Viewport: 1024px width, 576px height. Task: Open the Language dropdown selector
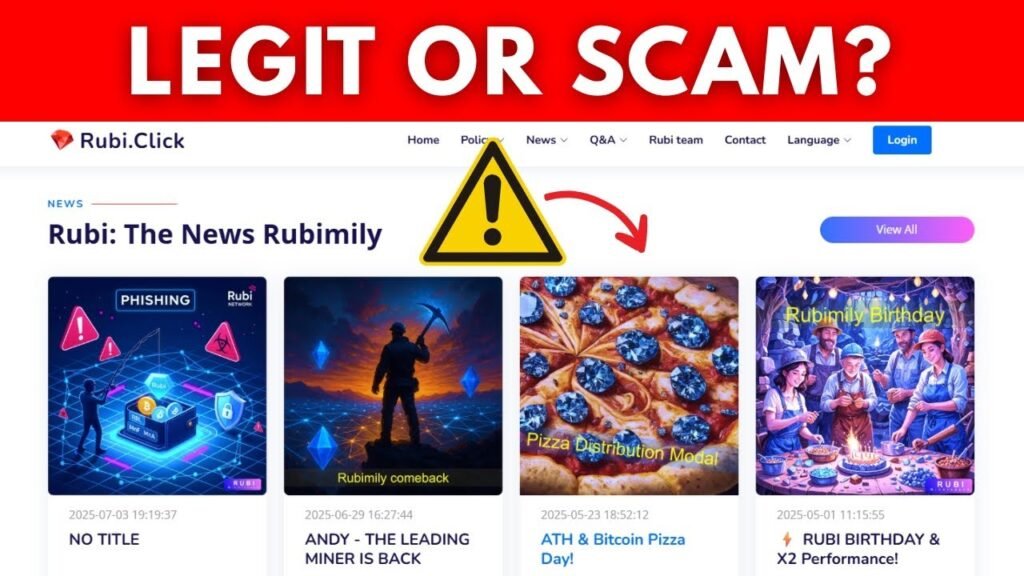819,140
